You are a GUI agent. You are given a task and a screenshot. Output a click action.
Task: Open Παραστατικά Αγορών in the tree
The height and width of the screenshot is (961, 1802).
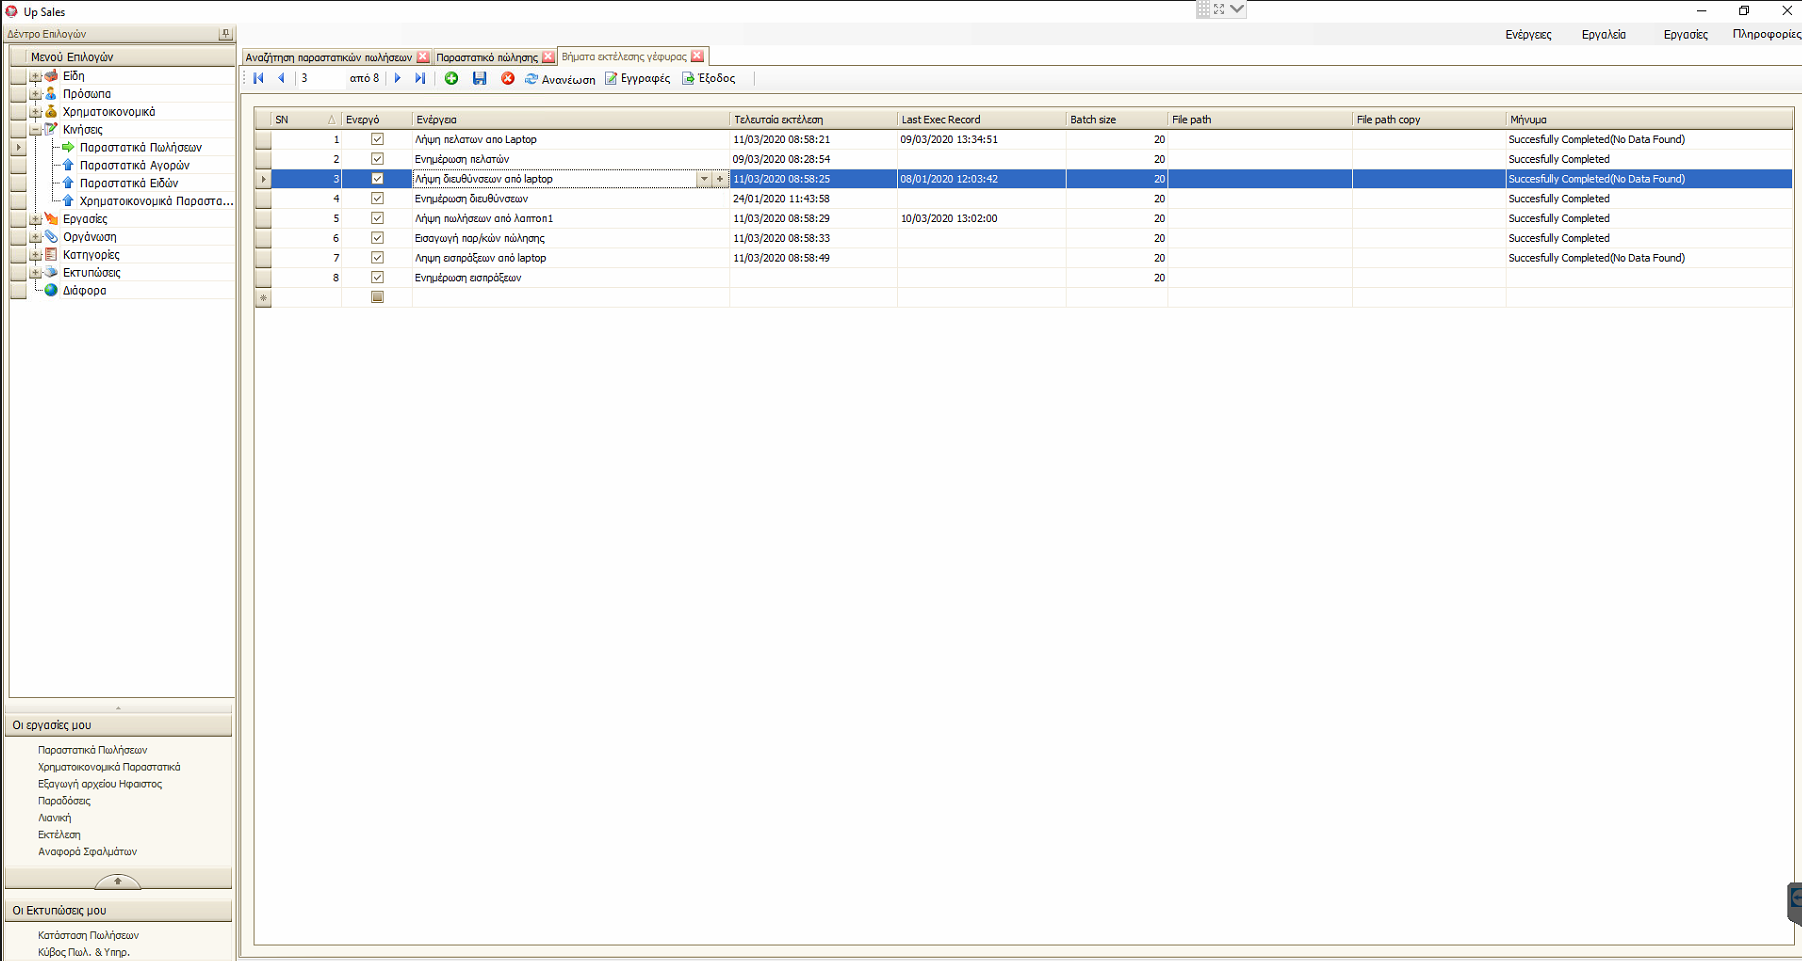[135, 165]
